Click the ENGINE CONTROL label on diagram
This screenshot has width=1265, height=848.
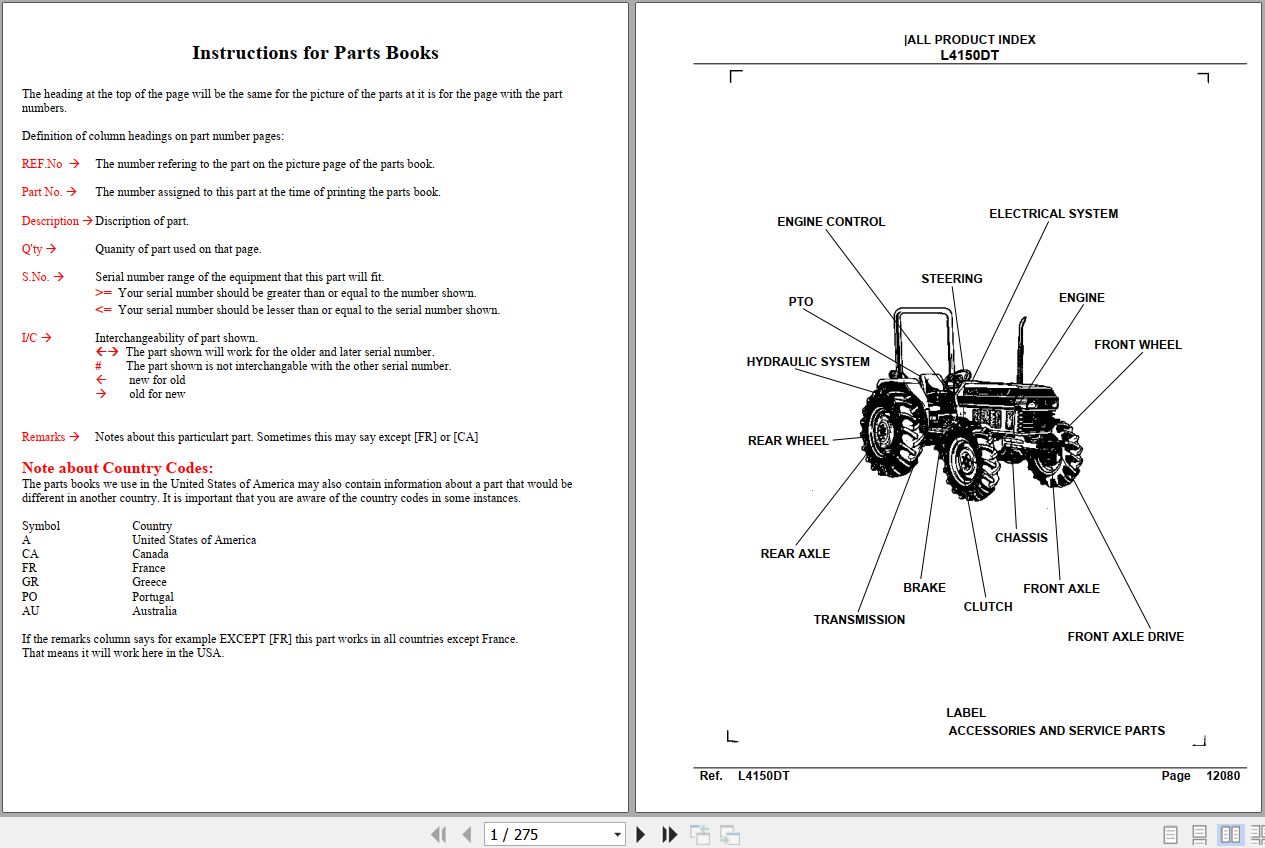(x=831, y=222)
